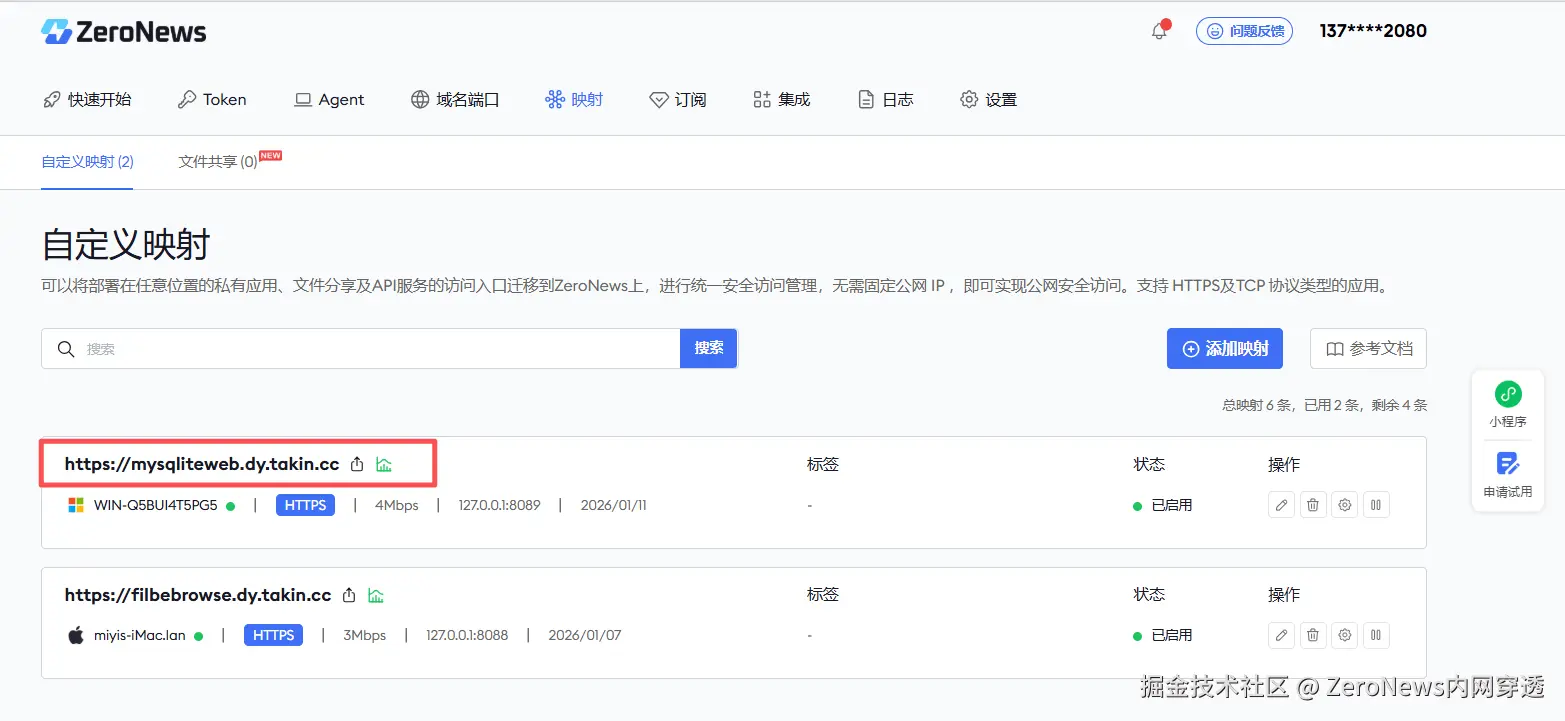Pause the filbebrowse mapping
The image size is (1565, 721).
coord(1376,635)
